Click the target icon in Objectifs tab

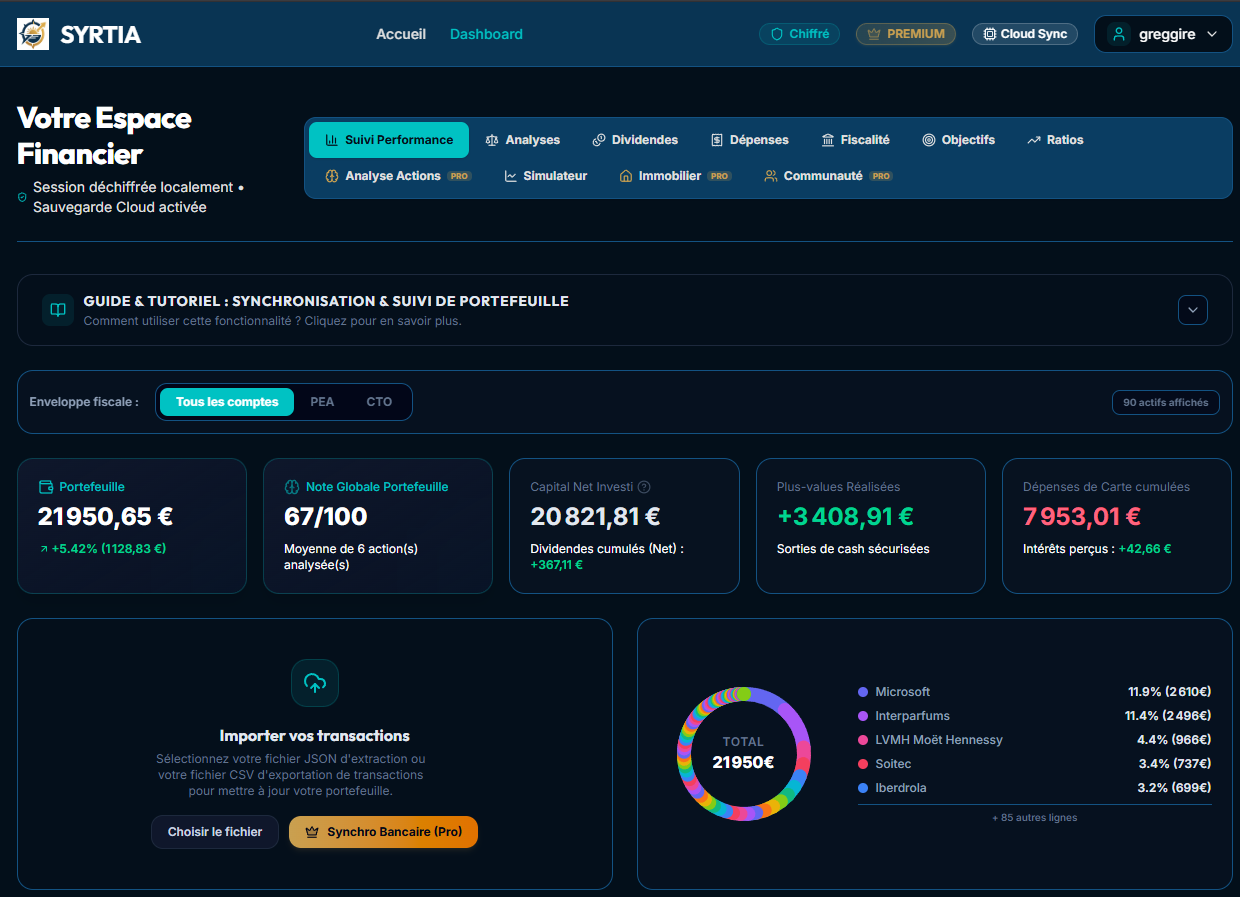pyautogui.click(x=929, y=140)
